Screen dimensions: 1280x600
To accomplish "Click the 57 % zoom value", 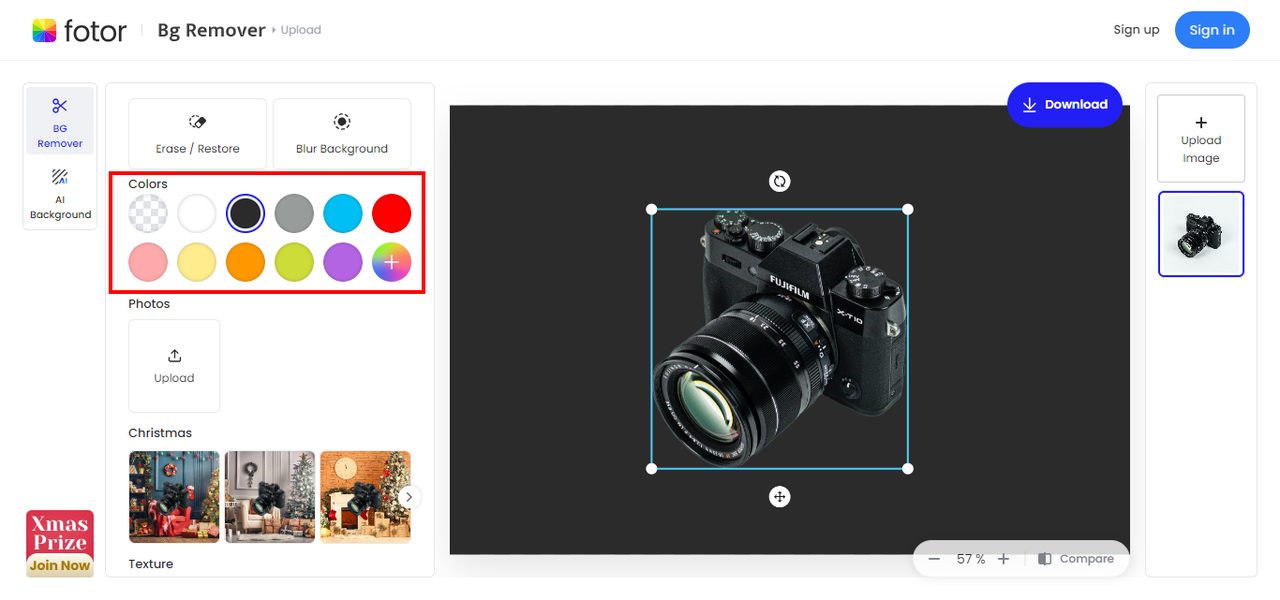I will pyautogui.click(x=970, y=559).
